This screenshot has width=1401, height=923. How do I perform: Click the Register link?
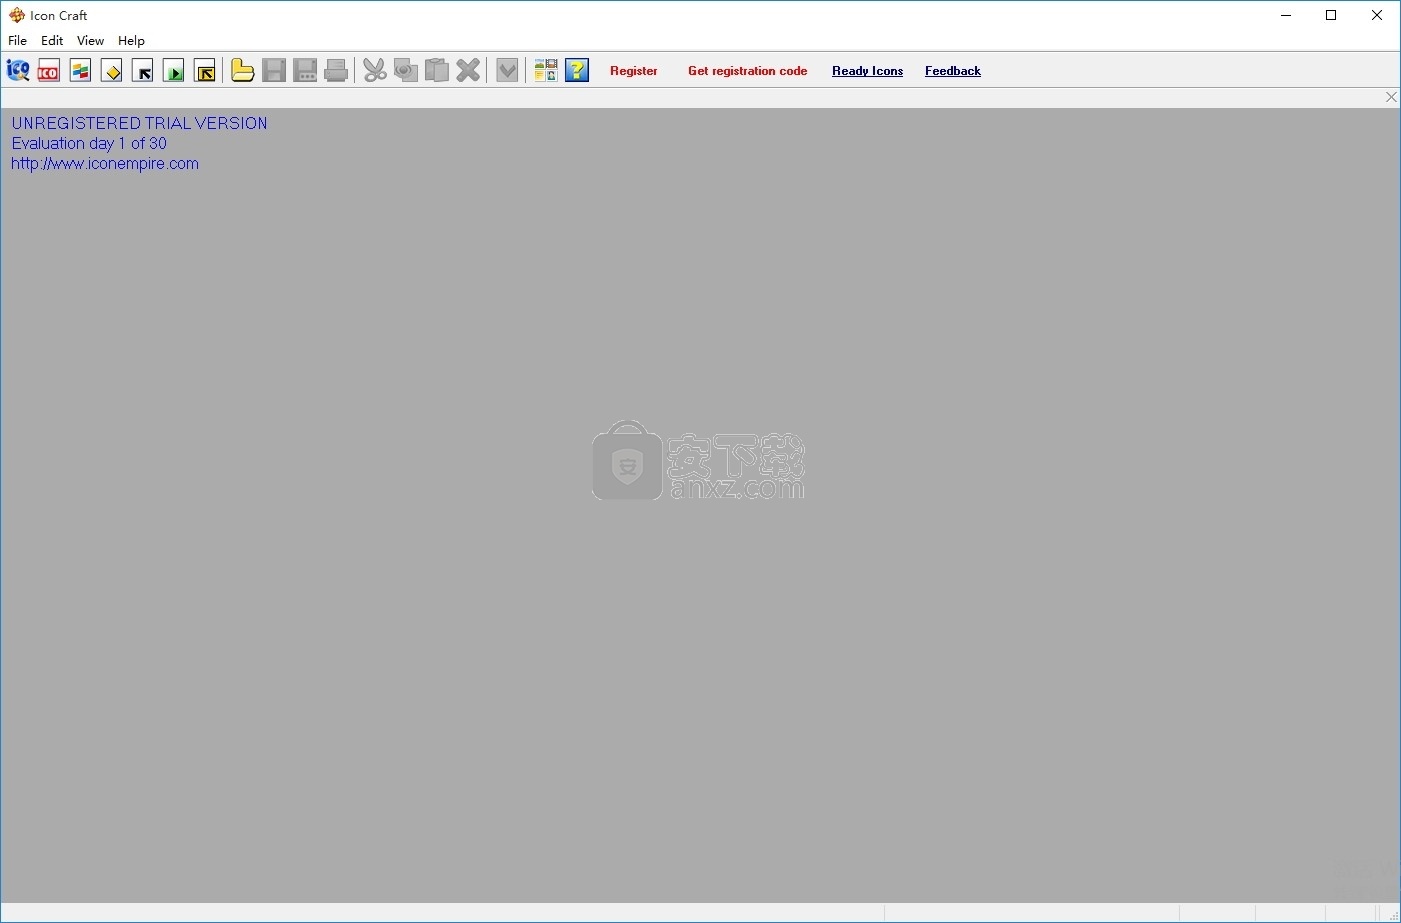[x=634, y=71]
